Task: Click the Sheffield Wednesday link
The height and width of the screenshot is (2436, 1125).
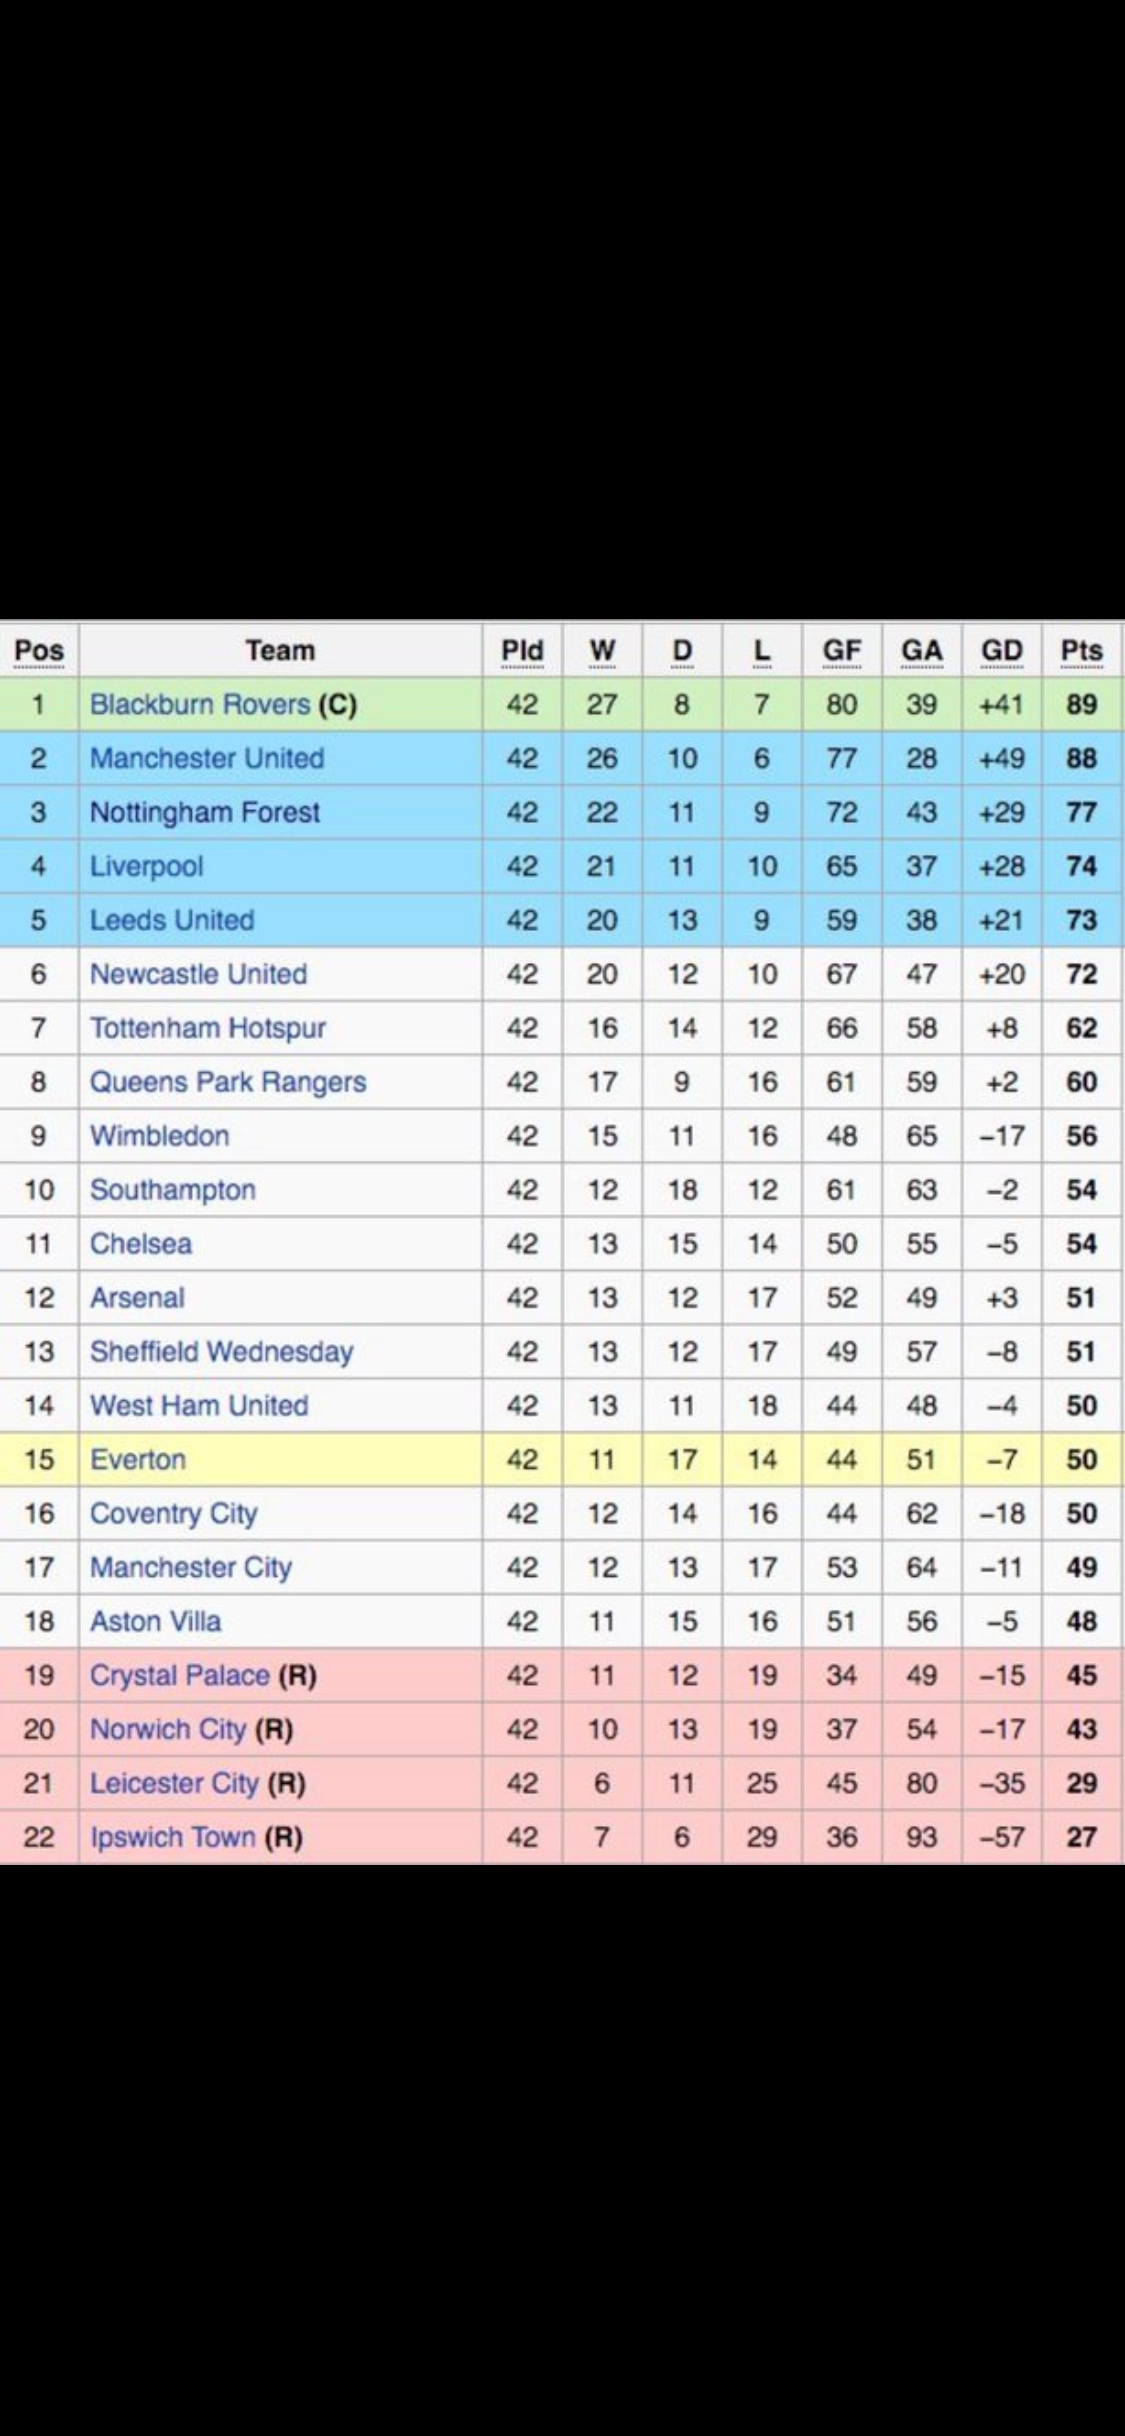Action: pos(222,1352)
